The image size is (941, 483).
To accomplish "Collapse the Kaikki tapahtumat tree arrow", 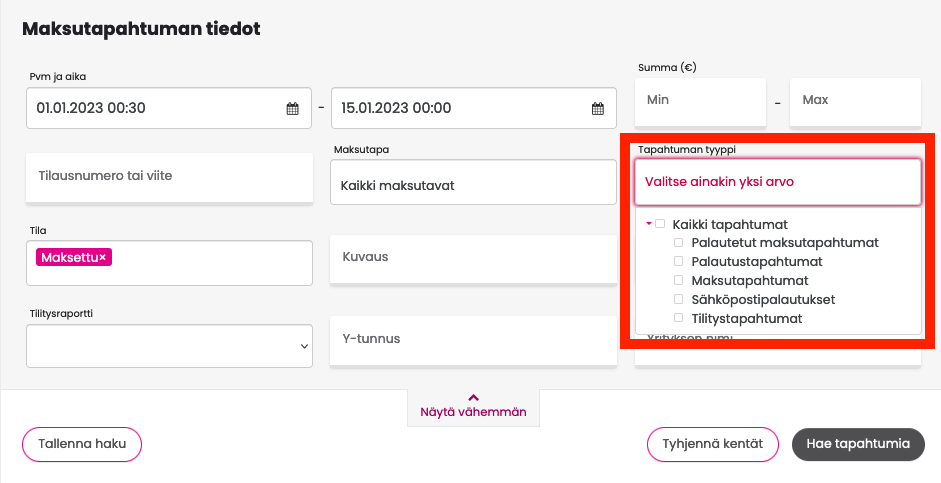I will tap(649, 224).
